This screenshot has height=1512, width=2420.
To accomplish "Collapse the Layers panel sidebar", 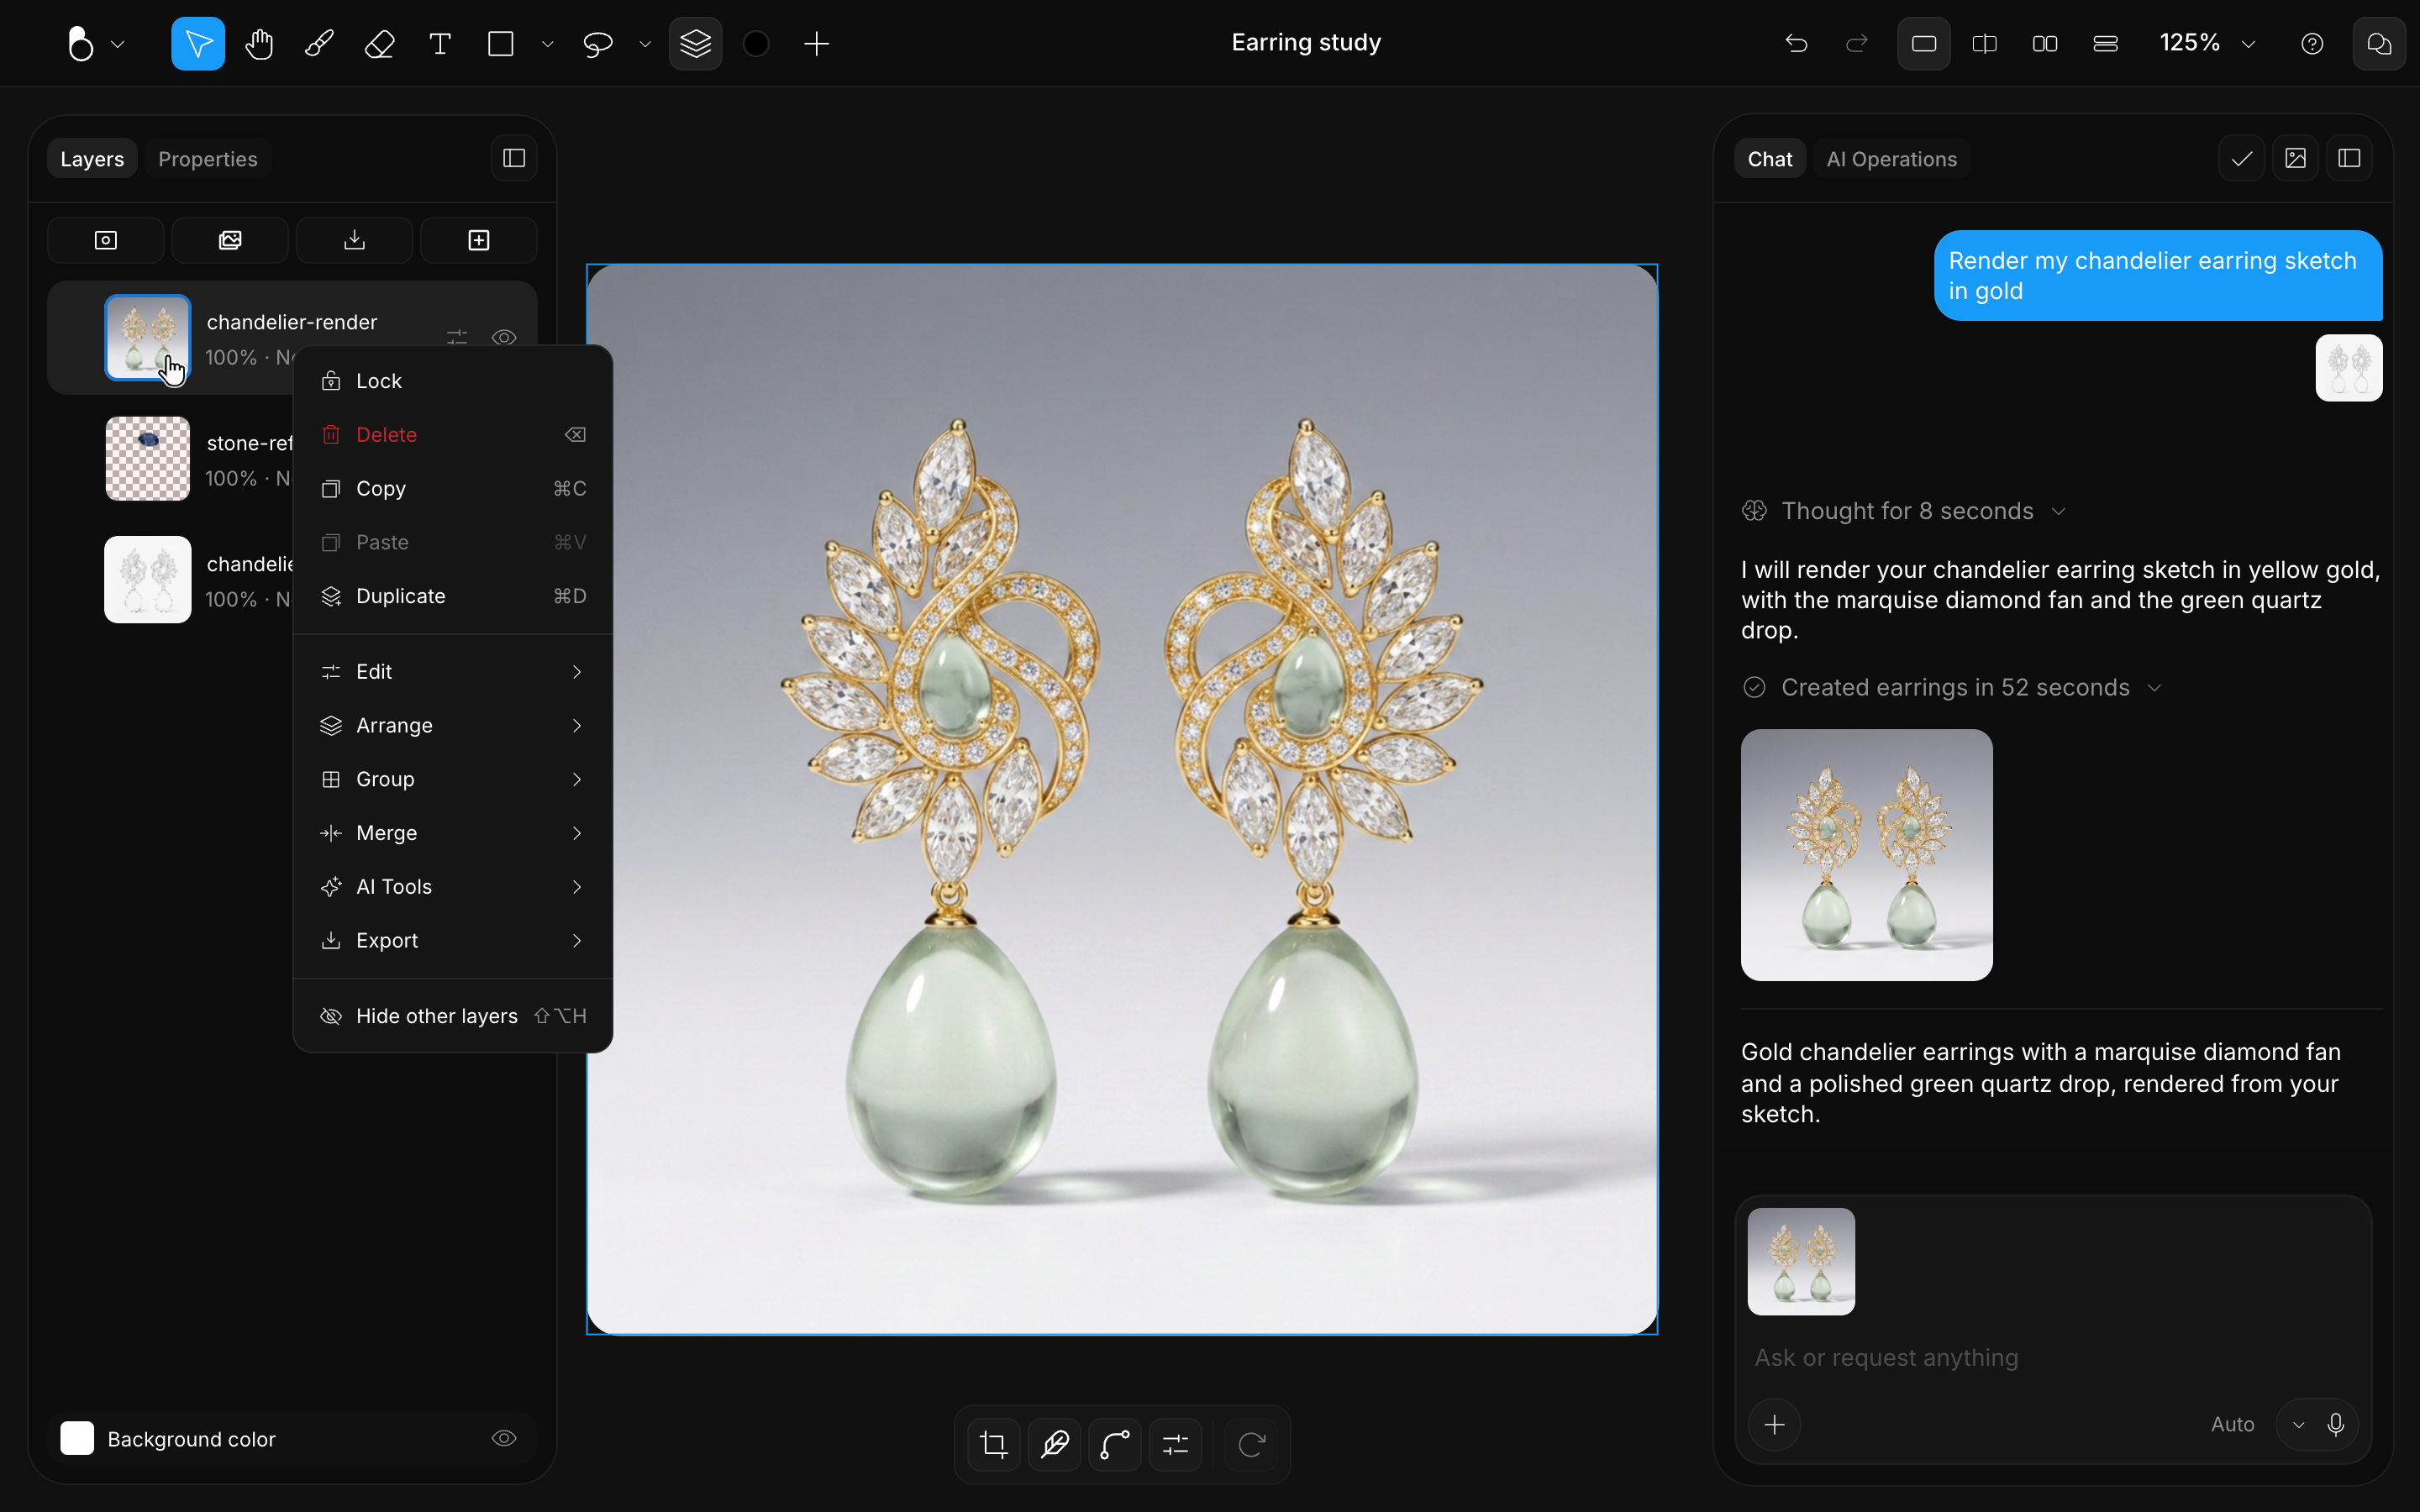I will pyautogui.click(x=514, y=158).
